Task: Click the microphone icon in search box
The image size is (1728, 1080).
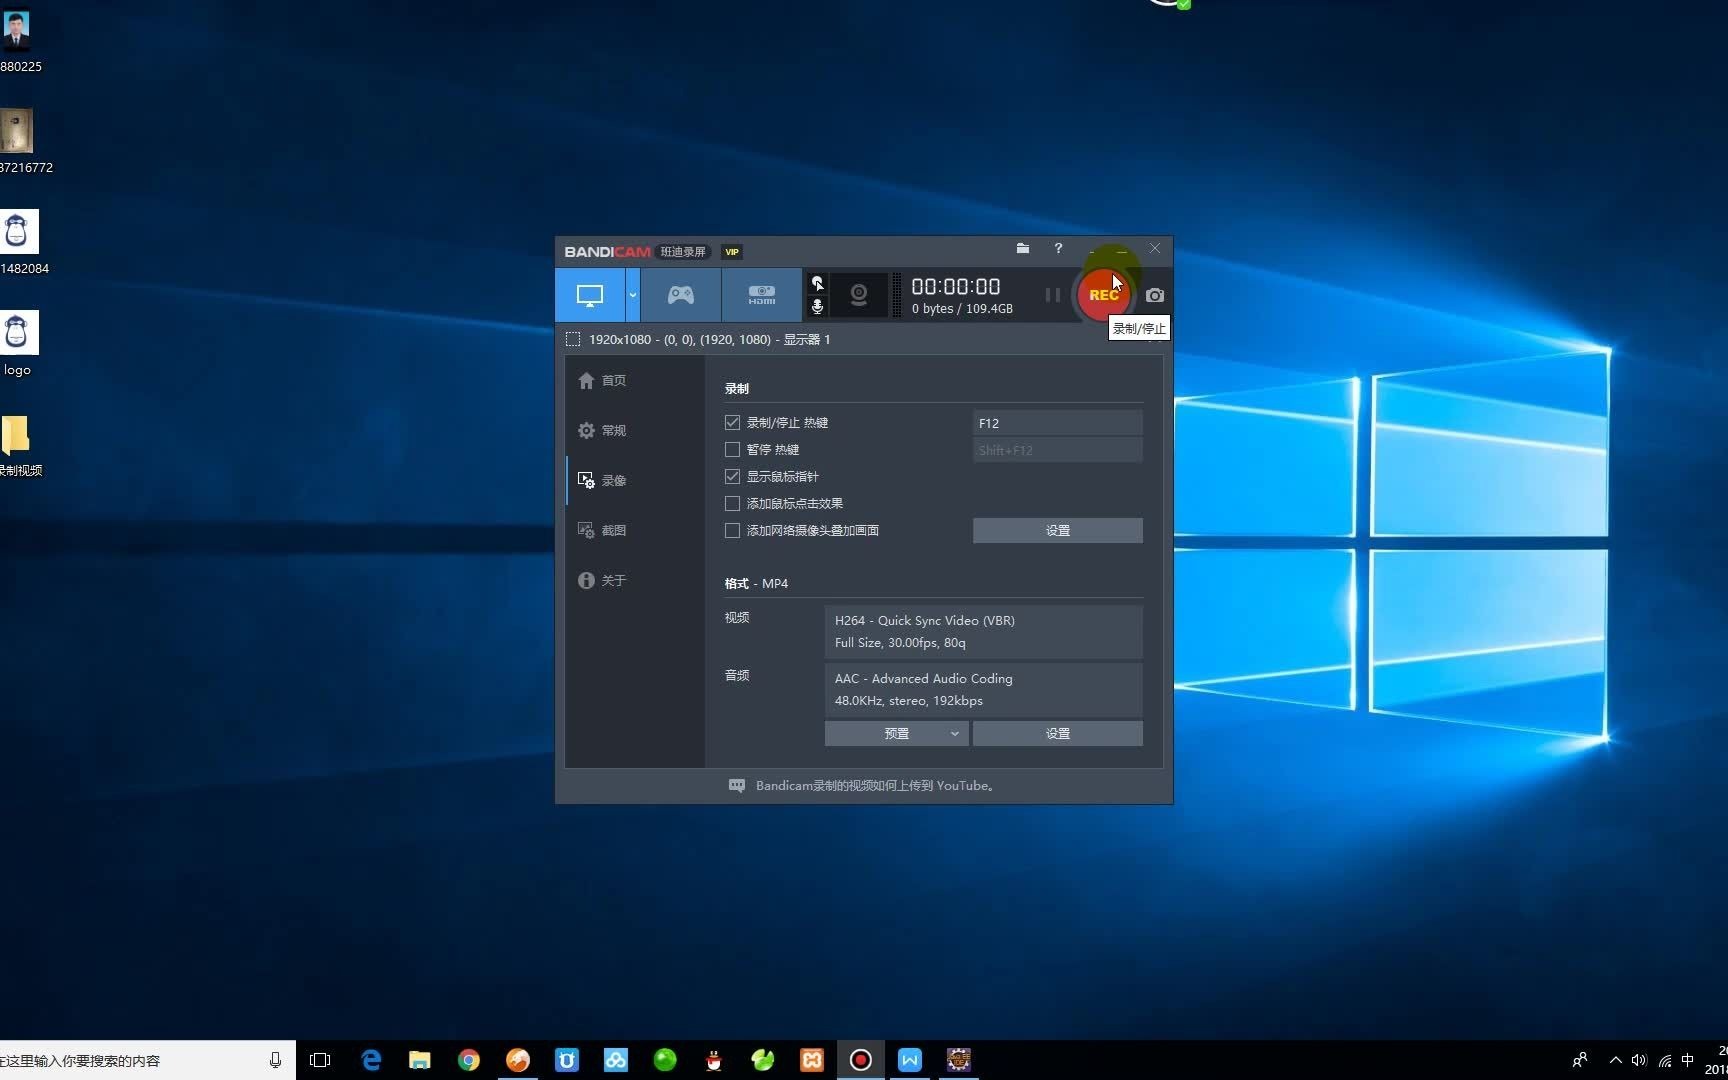Action: (x=275, y=1060)
